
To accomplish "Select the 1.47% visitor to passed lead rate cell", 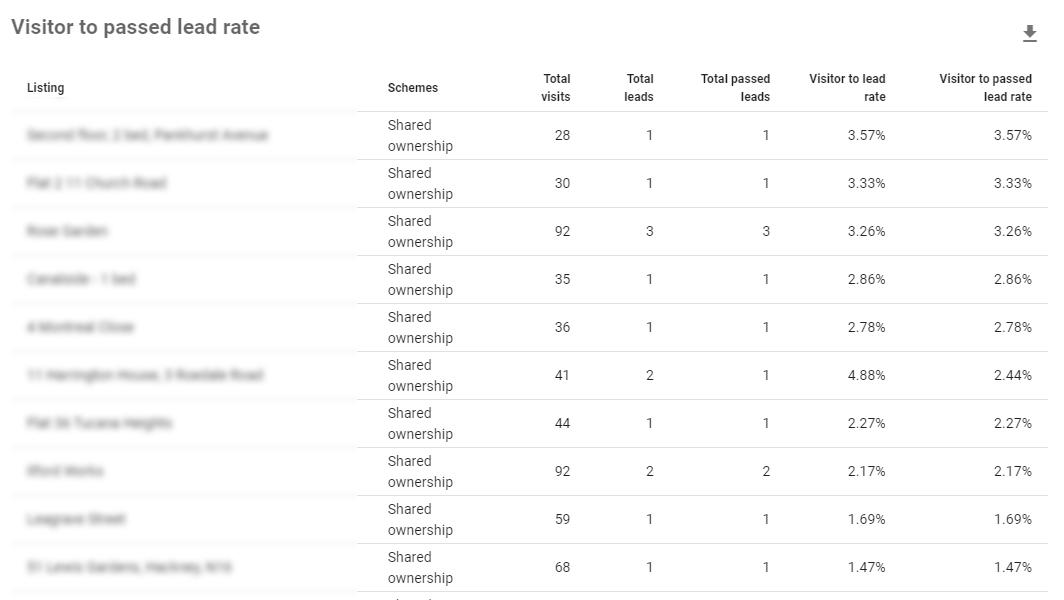I will point(1012,567).
